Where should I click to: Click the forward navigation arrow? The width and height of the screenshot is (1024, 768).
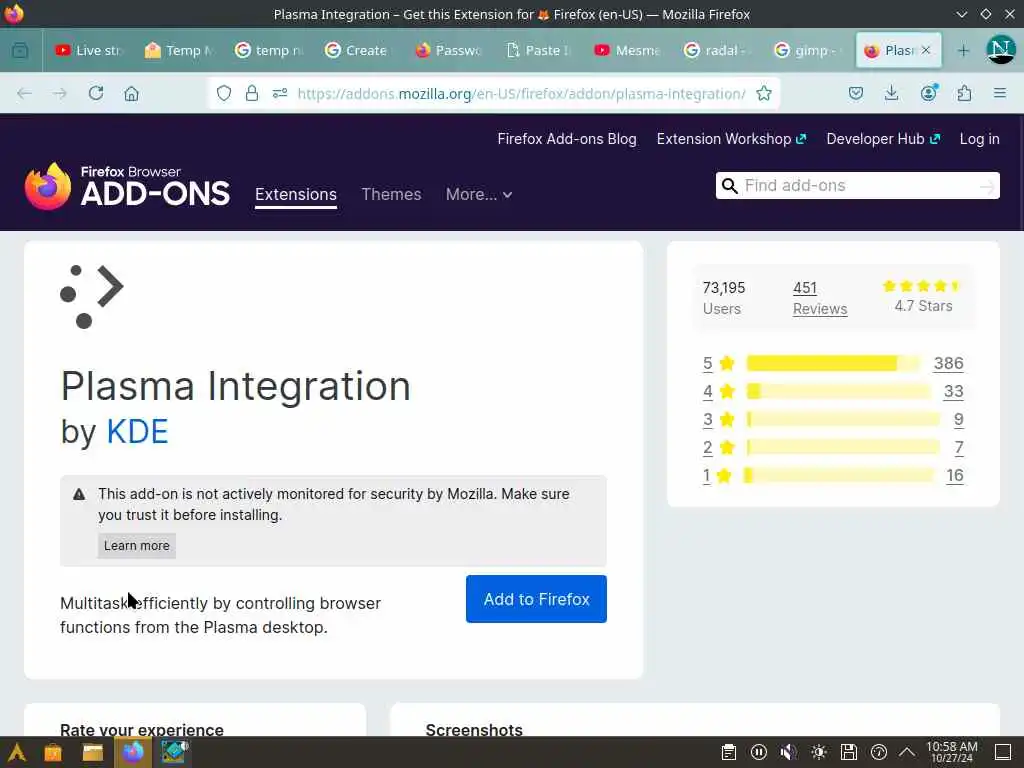click(x=59, y=93)
